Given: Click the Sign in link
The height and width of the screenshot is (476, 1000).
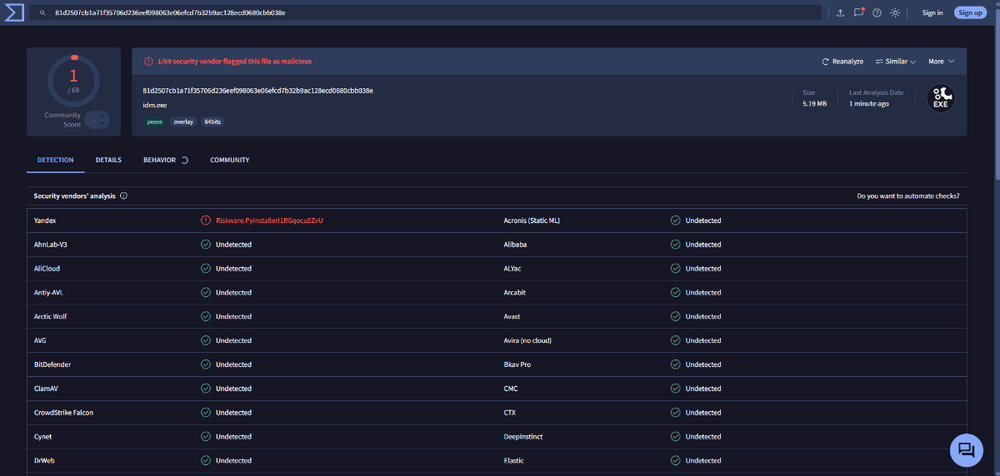Looking at the screenshot, I should pos(932,13).
